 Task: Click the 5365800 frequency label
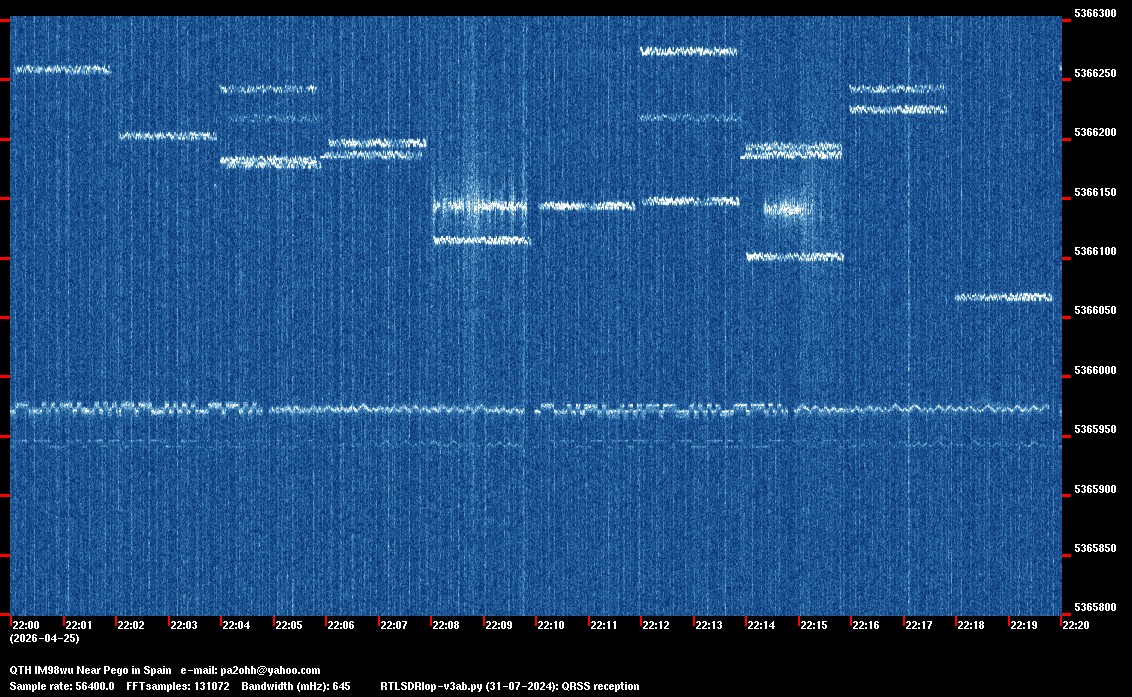click(1095, 608)
